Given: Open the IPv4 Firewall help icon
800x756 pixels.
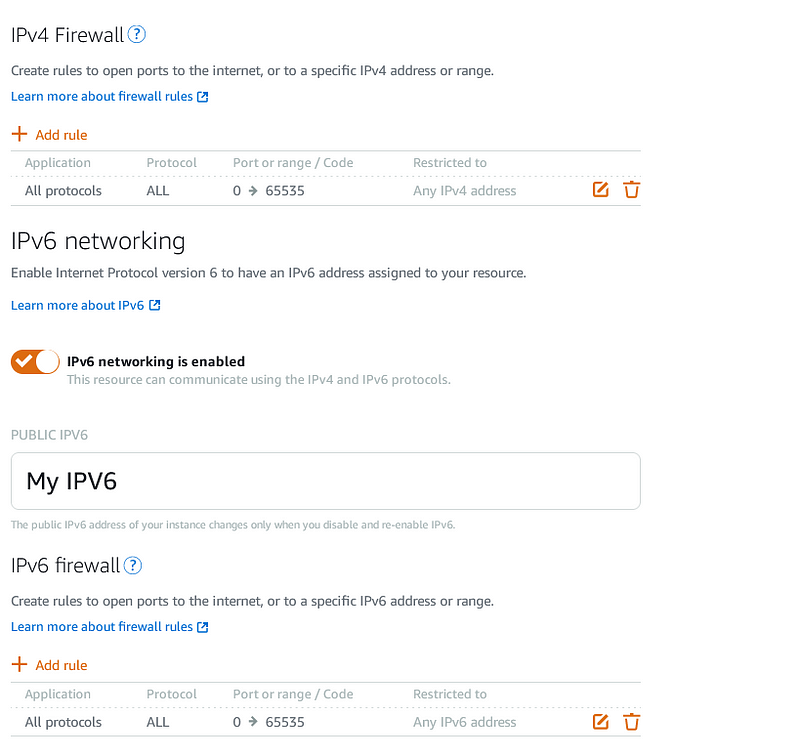Looking at the screenshot, I should (137, 35).
